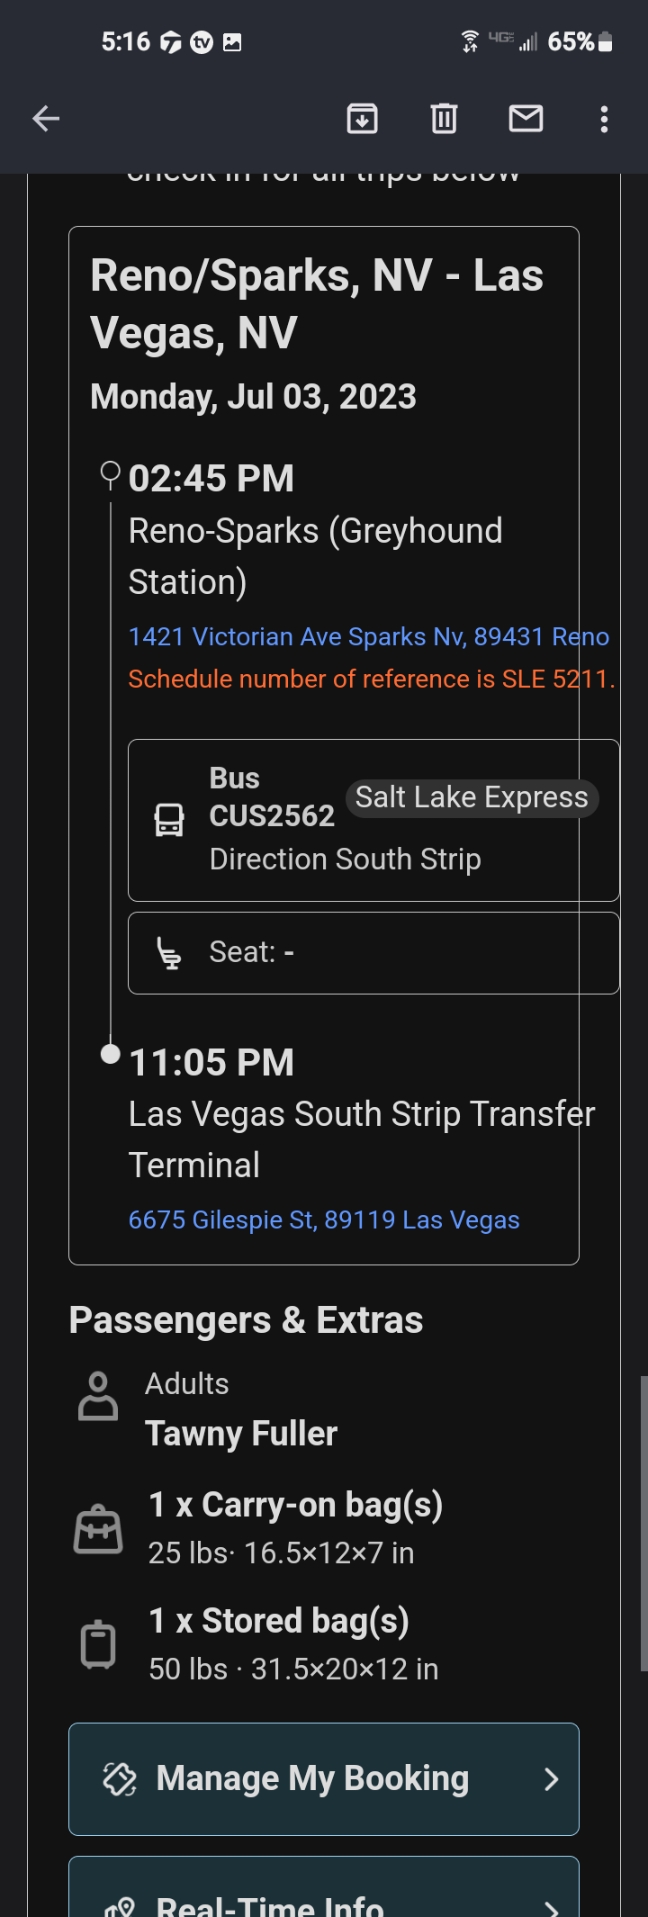
Task: Tap the seat icon
Action: click(x=169, y=953)
